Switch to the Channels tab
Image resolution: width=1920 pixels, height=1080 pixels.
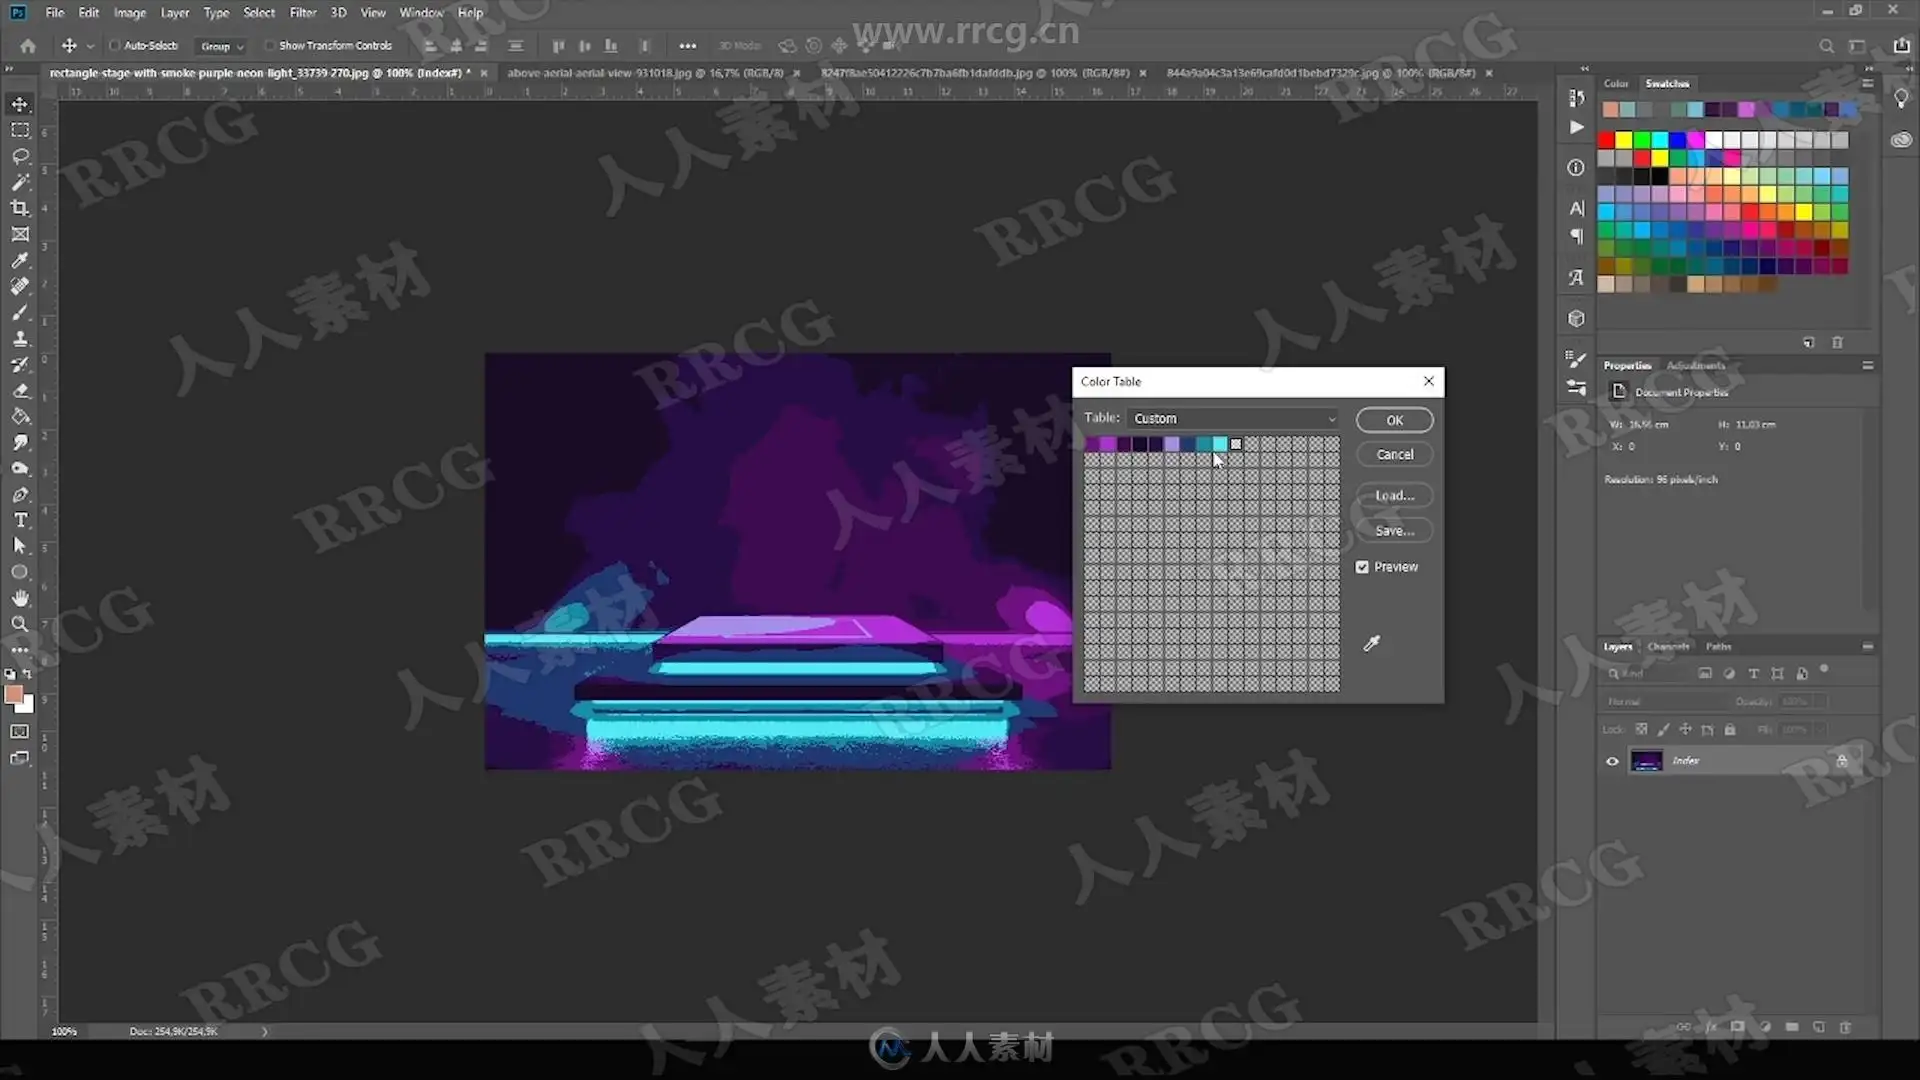pyautogui.click(x=1667, y=647)
